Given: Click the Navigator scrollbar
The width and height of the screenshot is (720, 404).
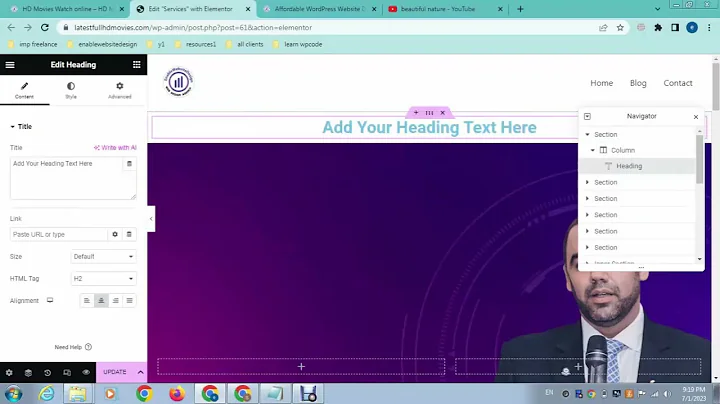Looking at the screenshot, I should point(699,159).
